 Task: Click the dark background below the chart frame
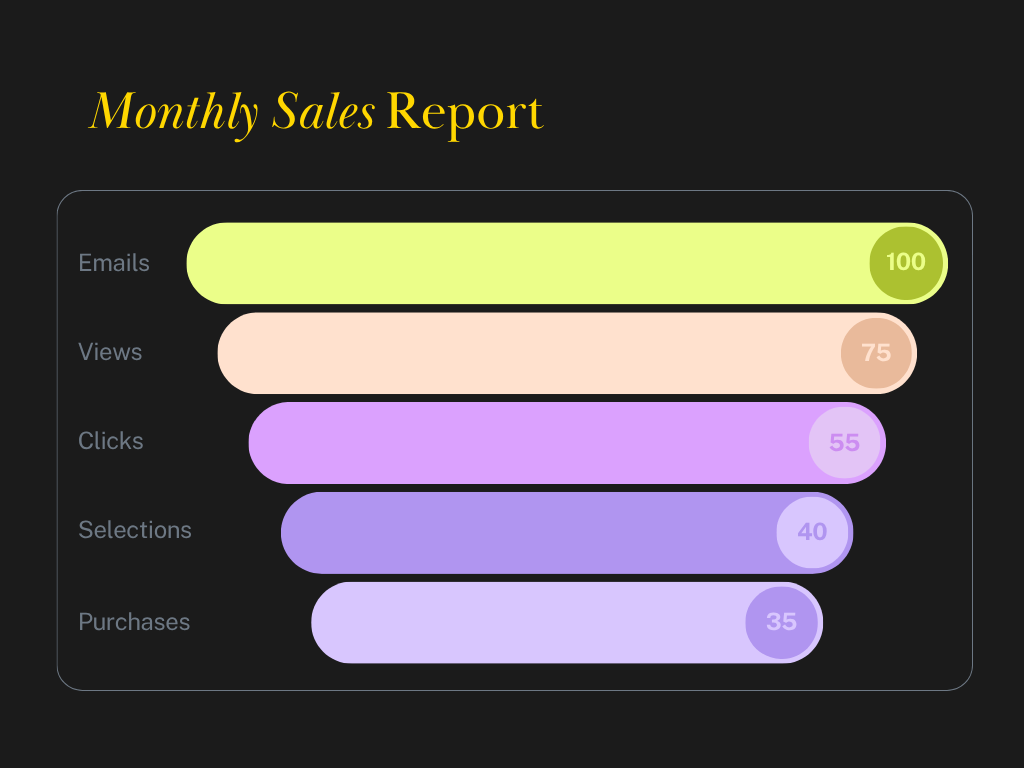click(514, 730)
